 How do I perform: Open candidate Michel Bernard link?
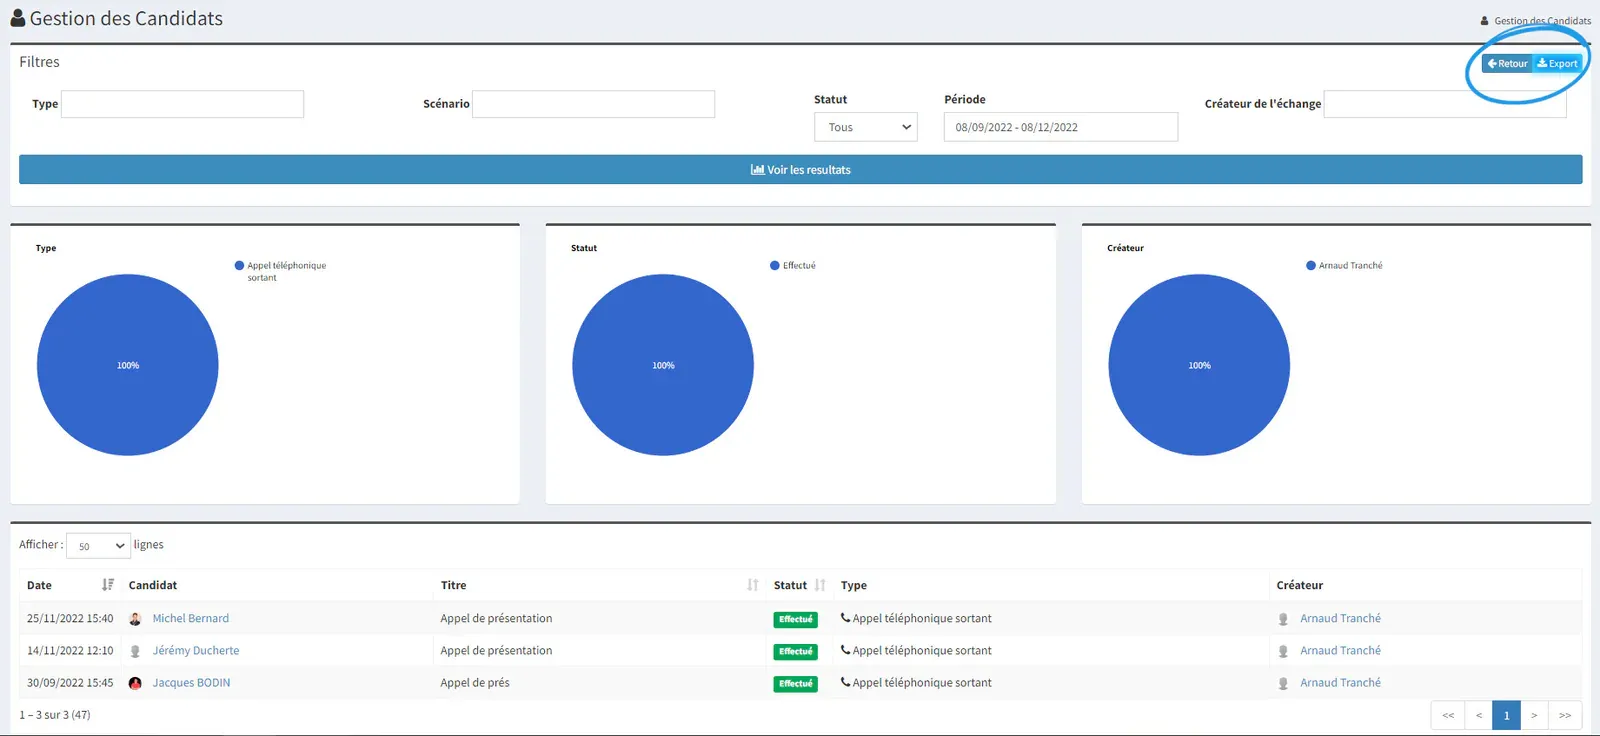(190, 618)
